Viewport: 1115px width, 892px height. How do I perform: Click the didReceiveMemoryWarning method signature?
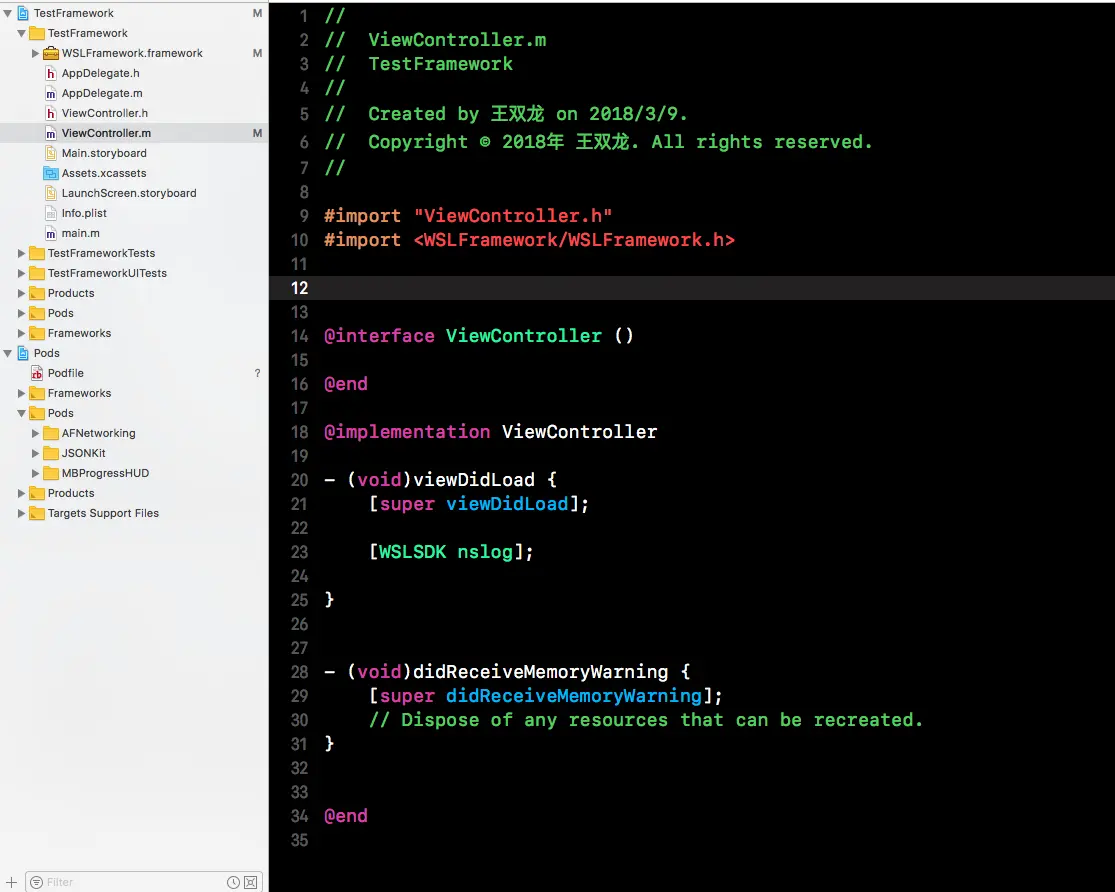507,671
